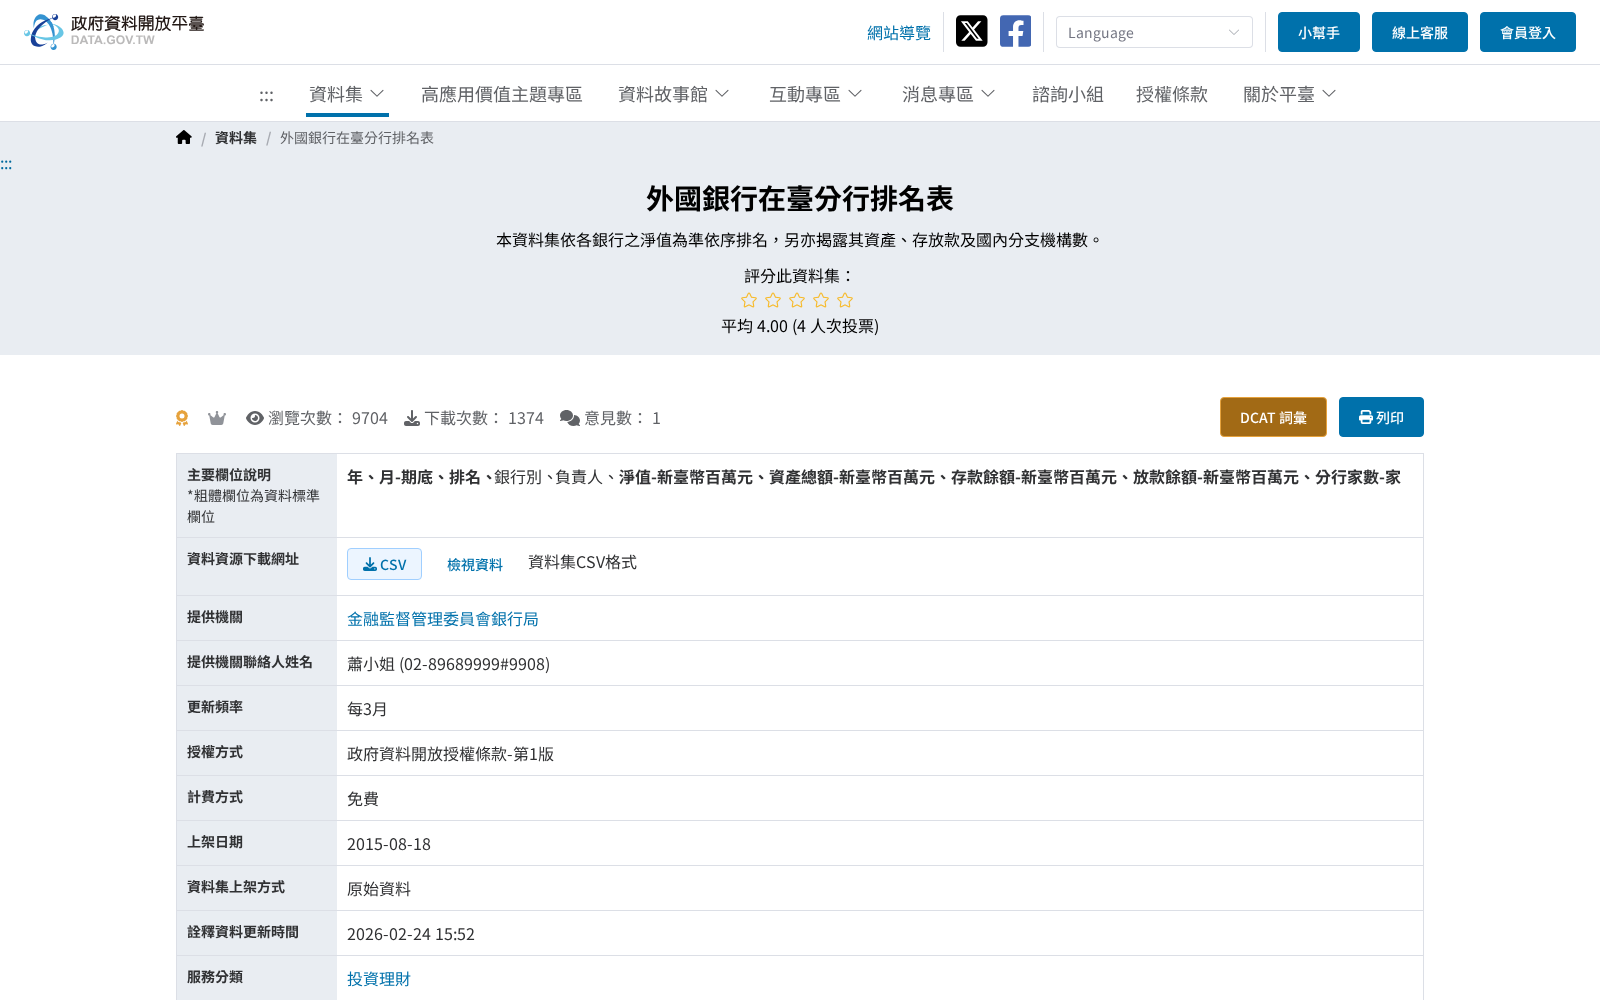Viewport: 1600px width, 1000px height.
Task: Rate dataset with second star
Action: point(773,300)
